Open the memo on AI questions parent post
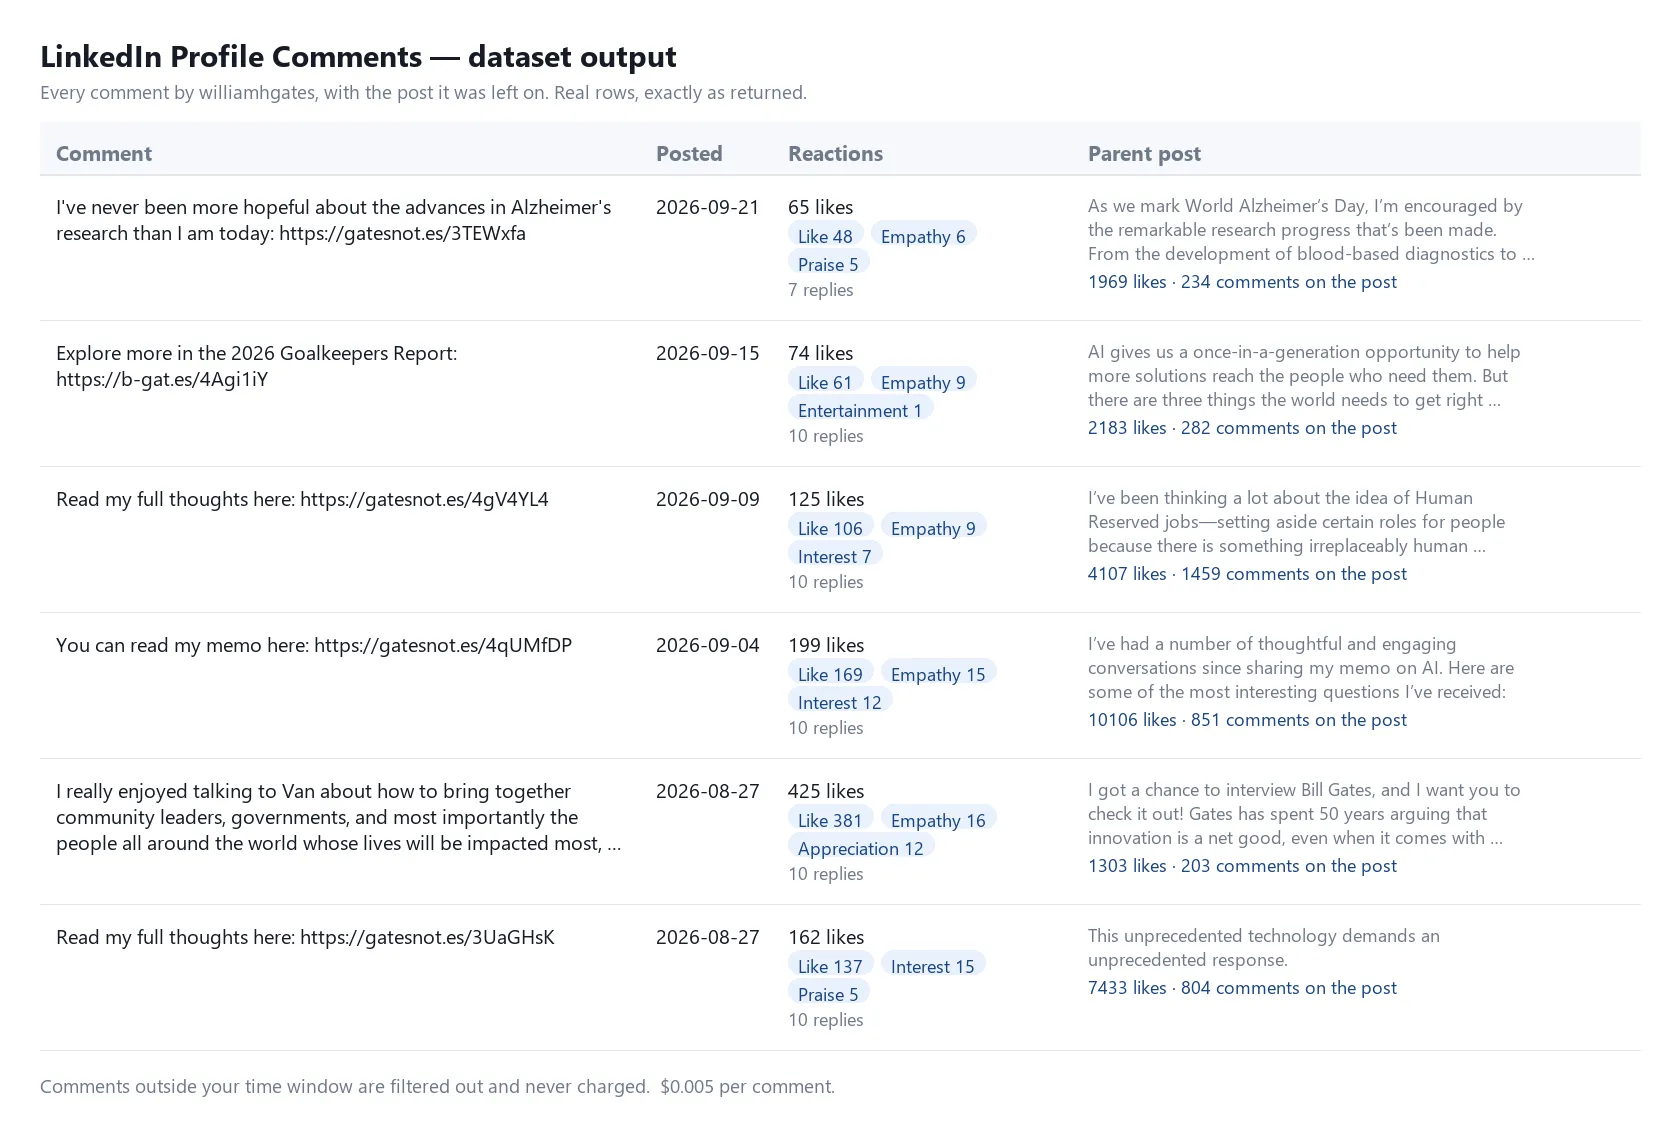 1301,668
